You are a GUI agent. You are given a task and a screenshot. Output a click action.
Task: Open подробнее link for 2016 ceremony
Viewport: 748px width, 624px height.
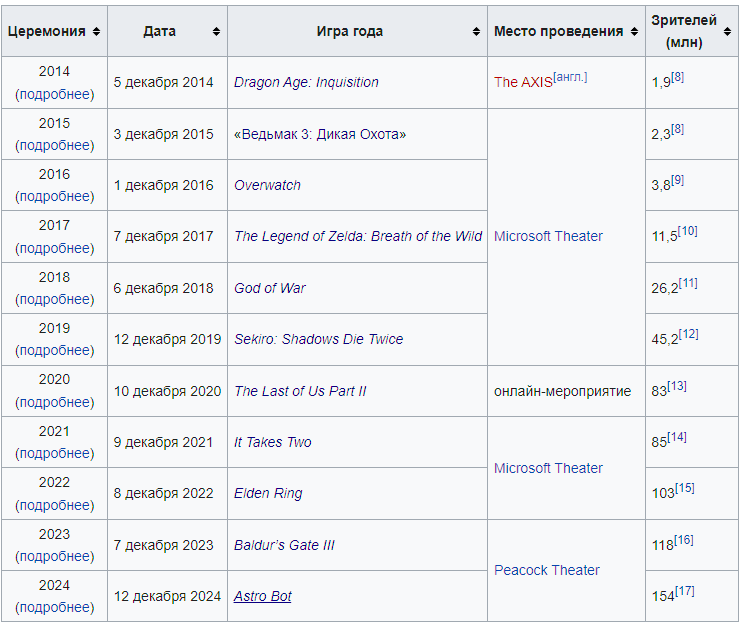[55, 197]
